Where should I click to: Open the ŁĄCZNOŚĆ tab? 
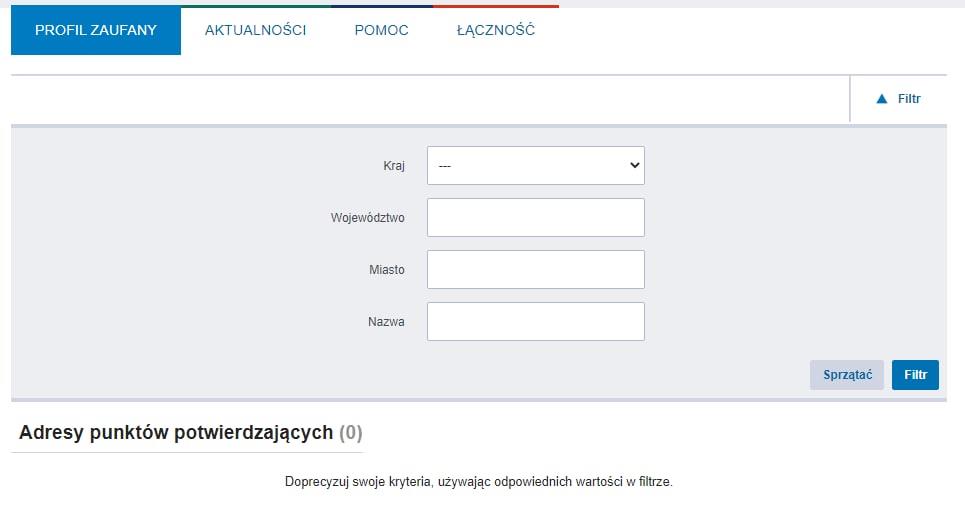coord(495,31)
